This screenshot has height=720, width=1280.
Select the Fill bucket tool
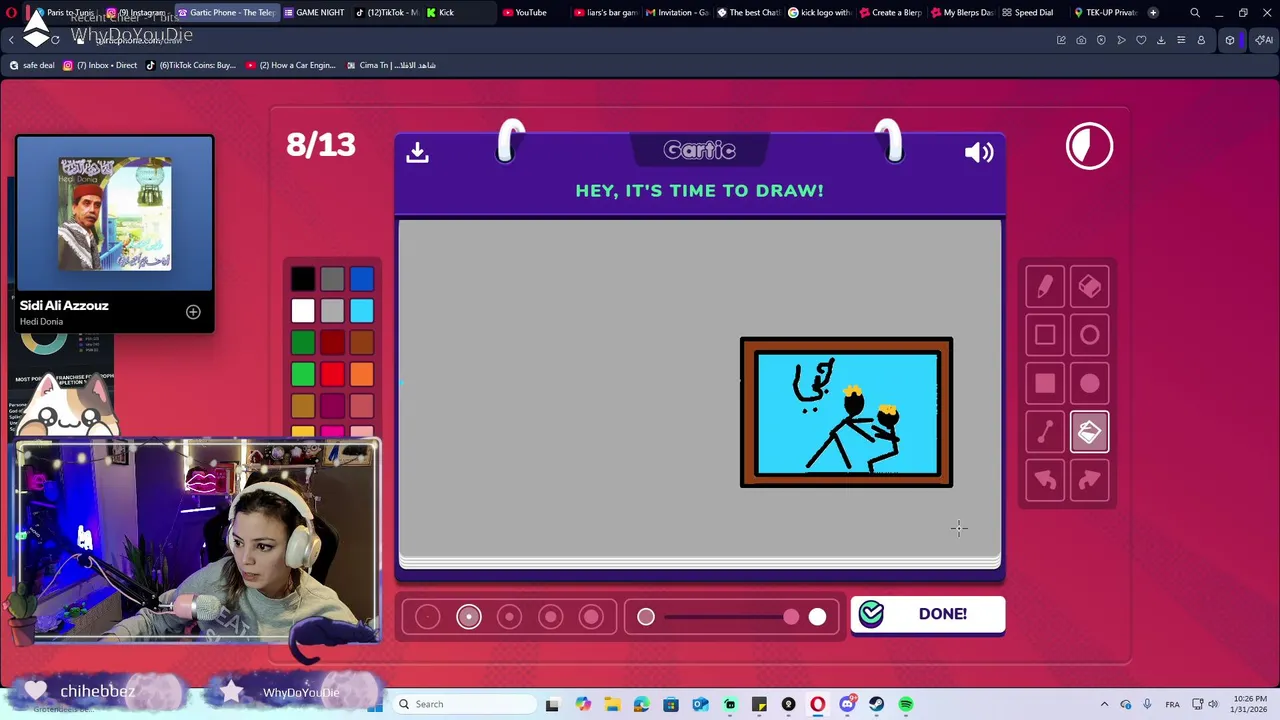tap(1089, 432)
